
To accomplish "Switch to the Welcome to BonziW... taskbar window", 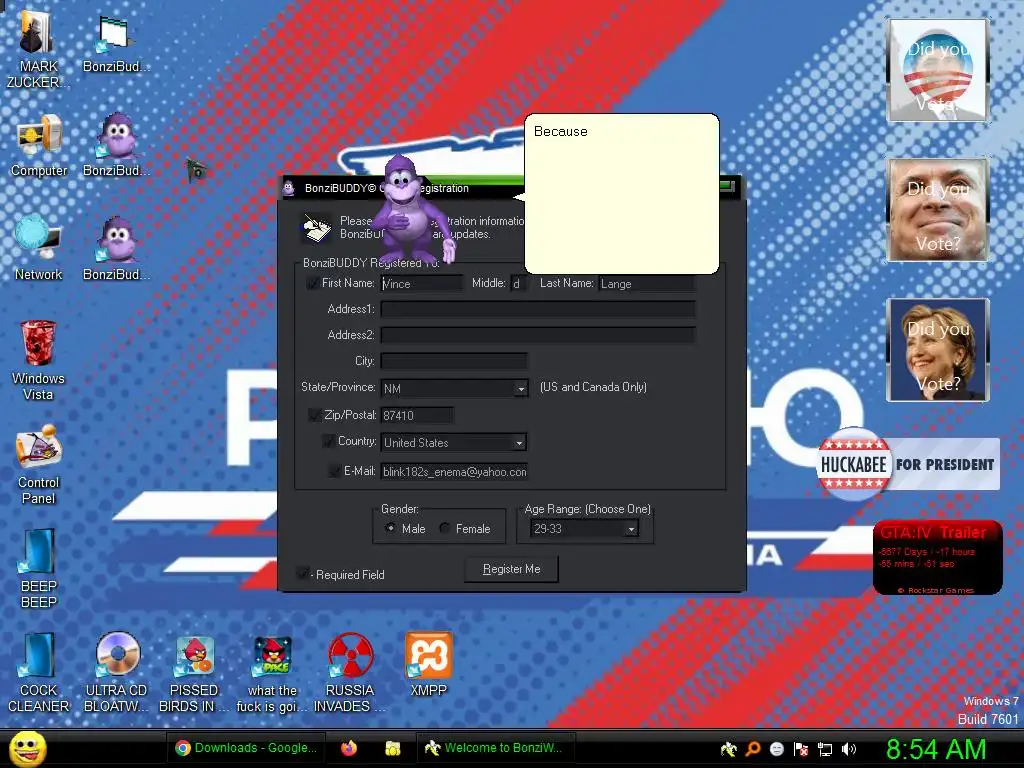I will pyautogui.click(x=496, y=748).
